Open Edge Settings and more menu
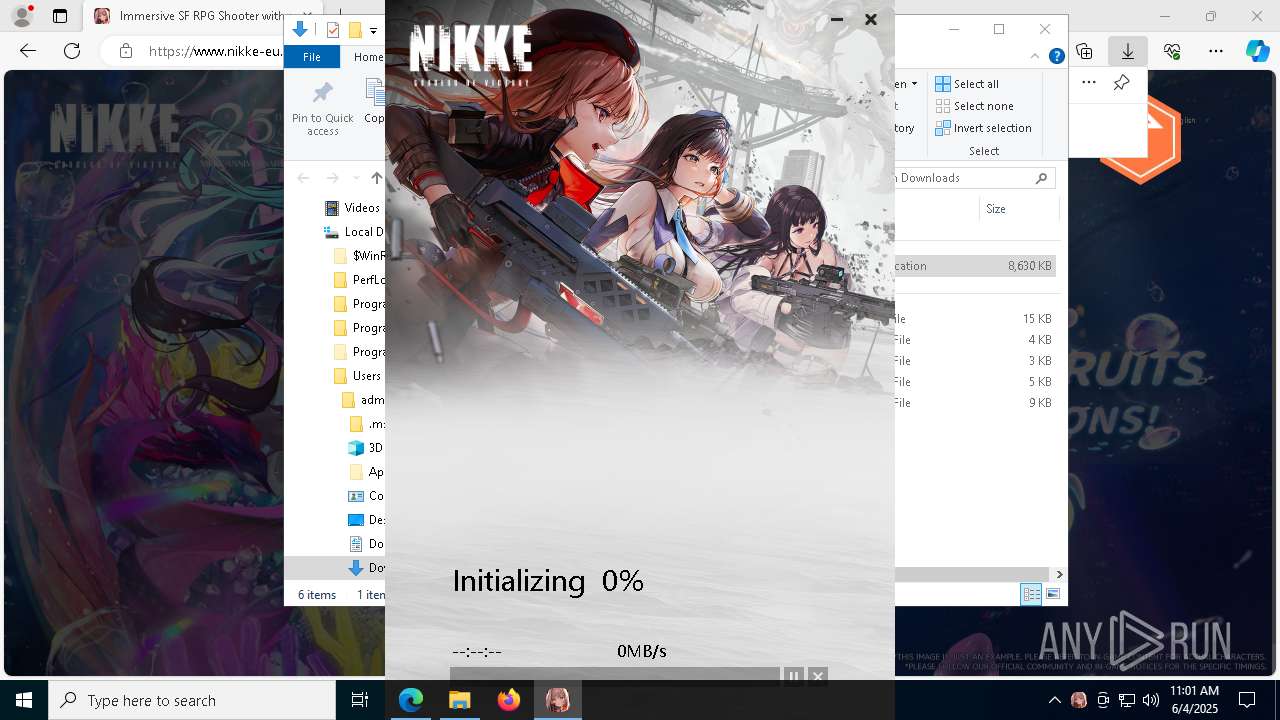1280x720 pixels. click(1216, 51)
